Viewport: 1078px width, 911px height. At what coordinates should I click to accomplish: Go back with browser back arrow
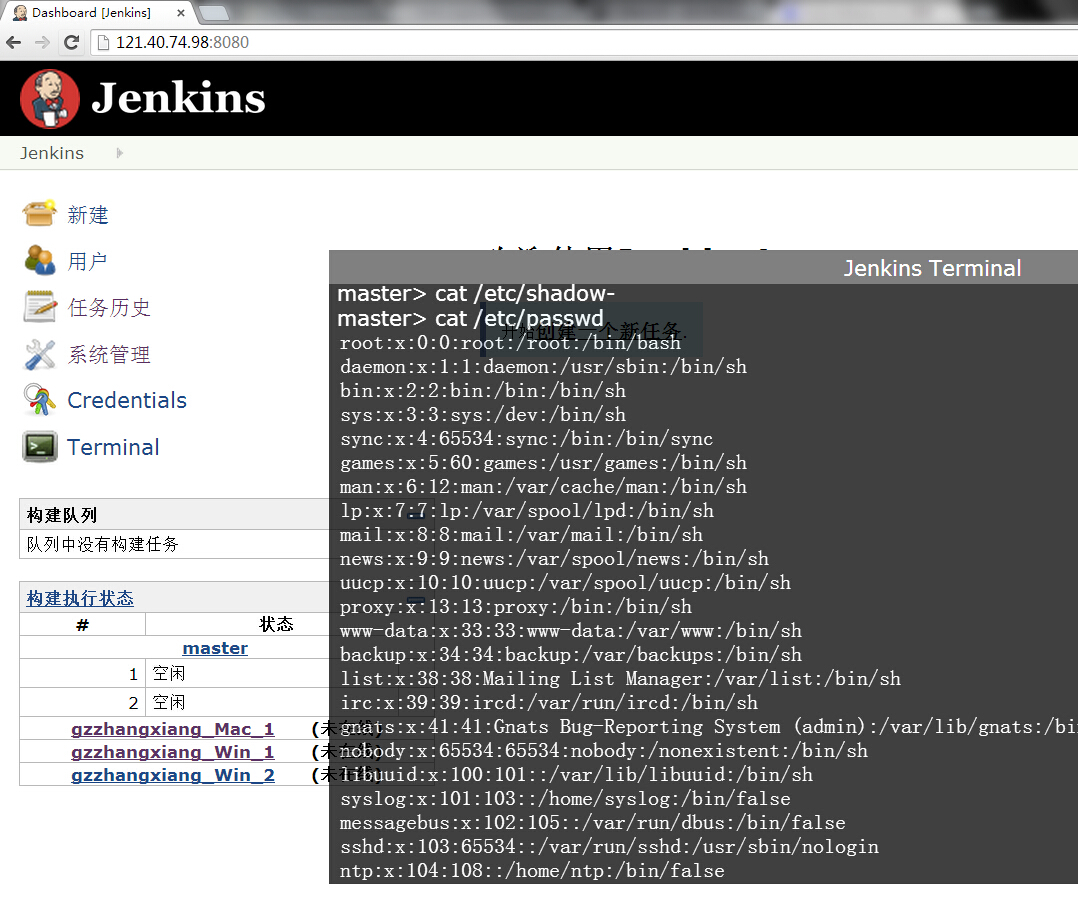tap(13, 43)
